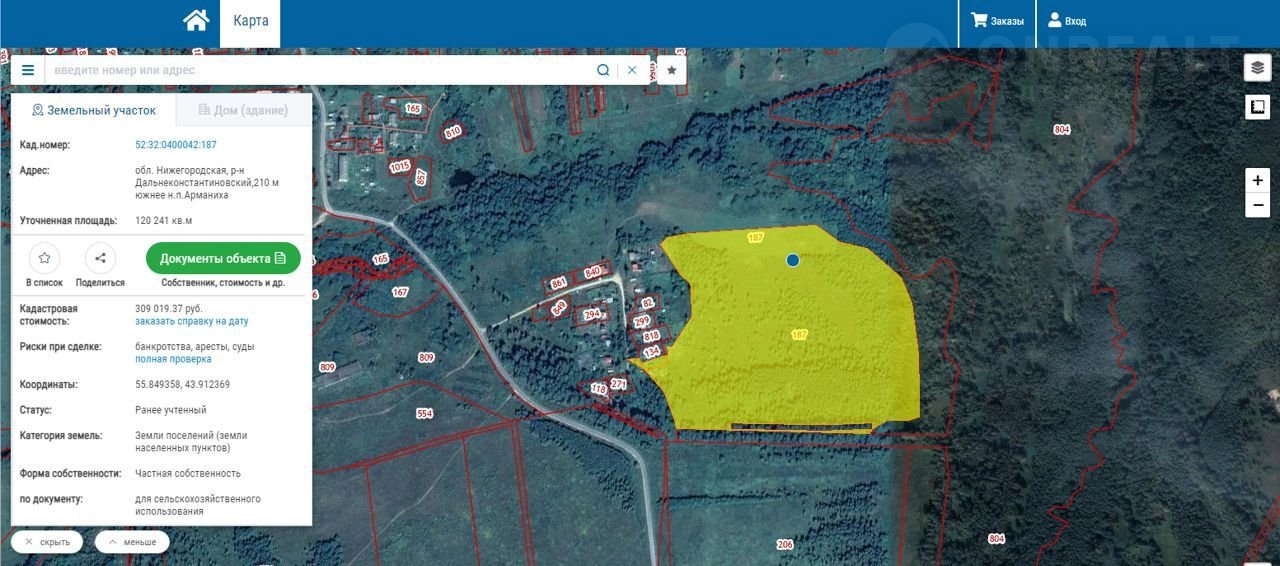This screenshot has height=566, width=1280.
Task: Open the Карта tab in header
Action: 250,21
